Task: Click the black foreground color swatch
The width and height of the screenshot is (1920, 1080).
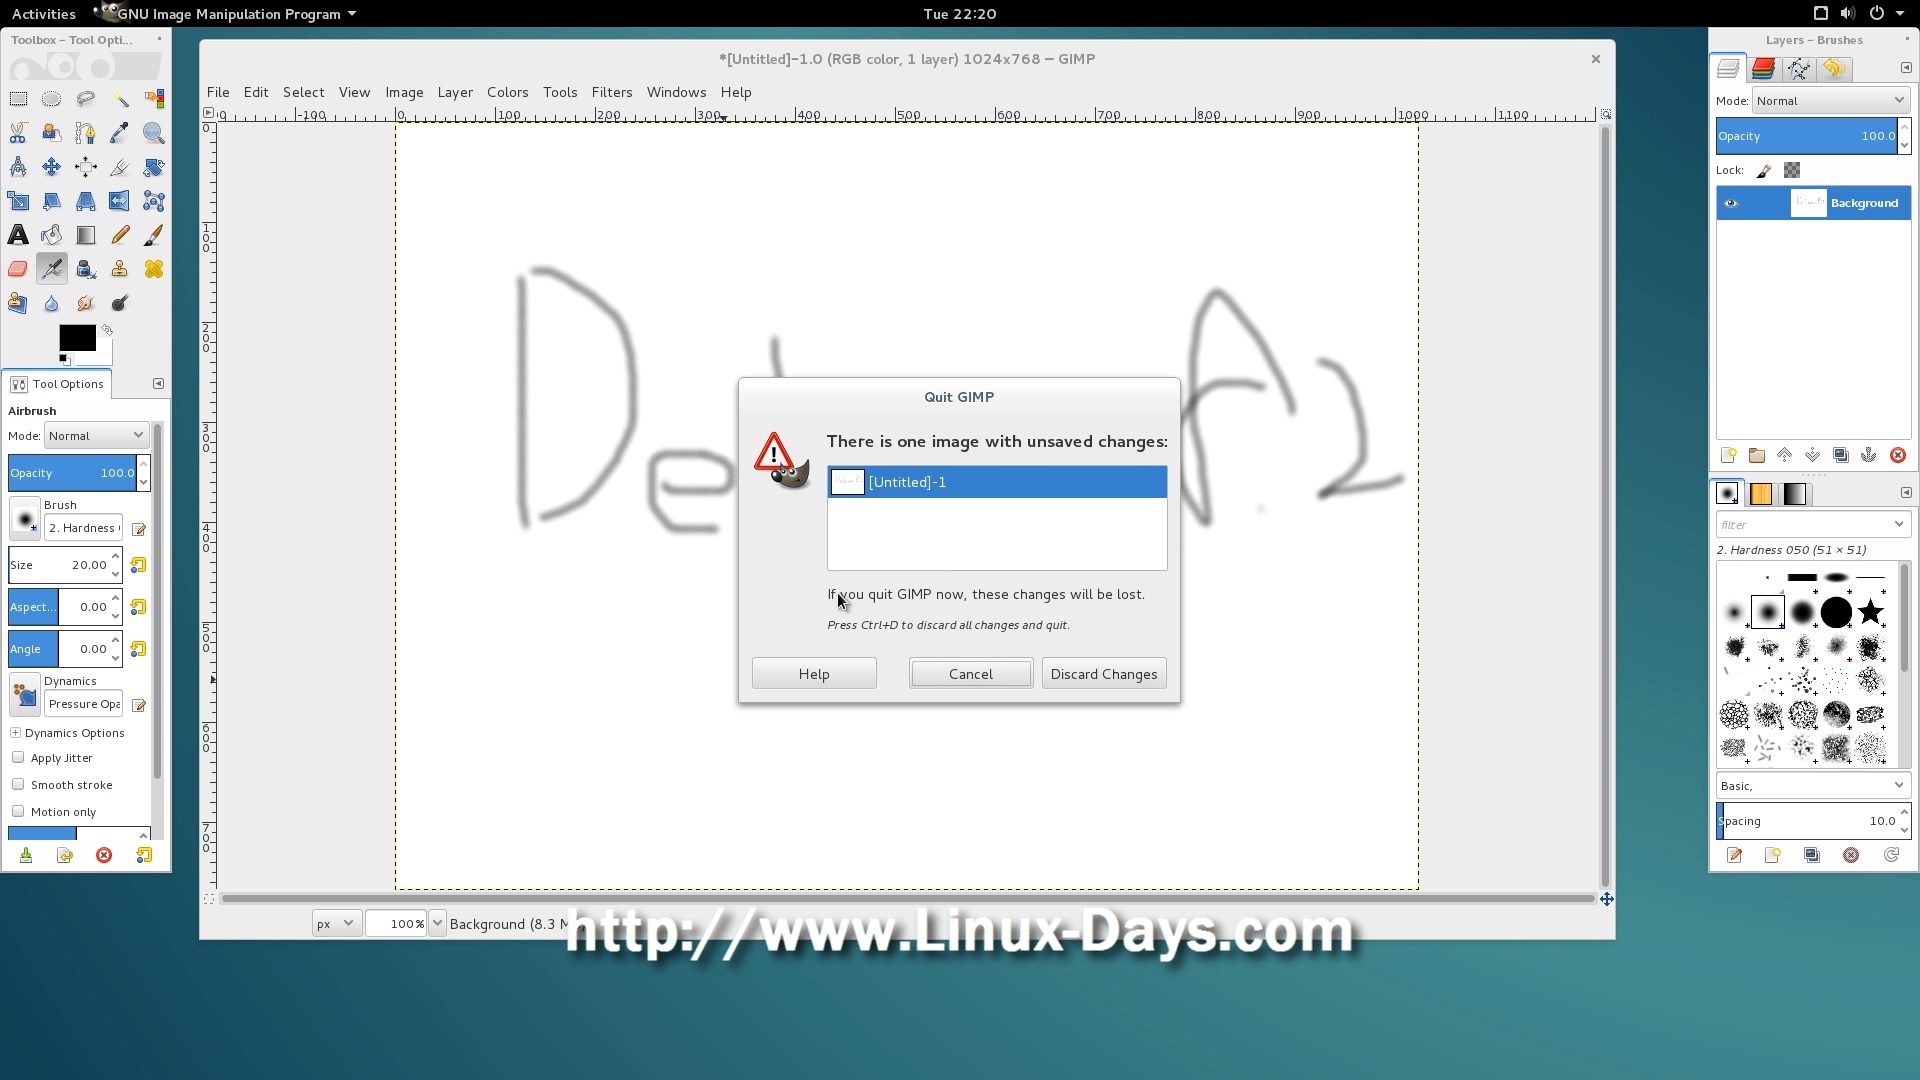Action: 77,338
